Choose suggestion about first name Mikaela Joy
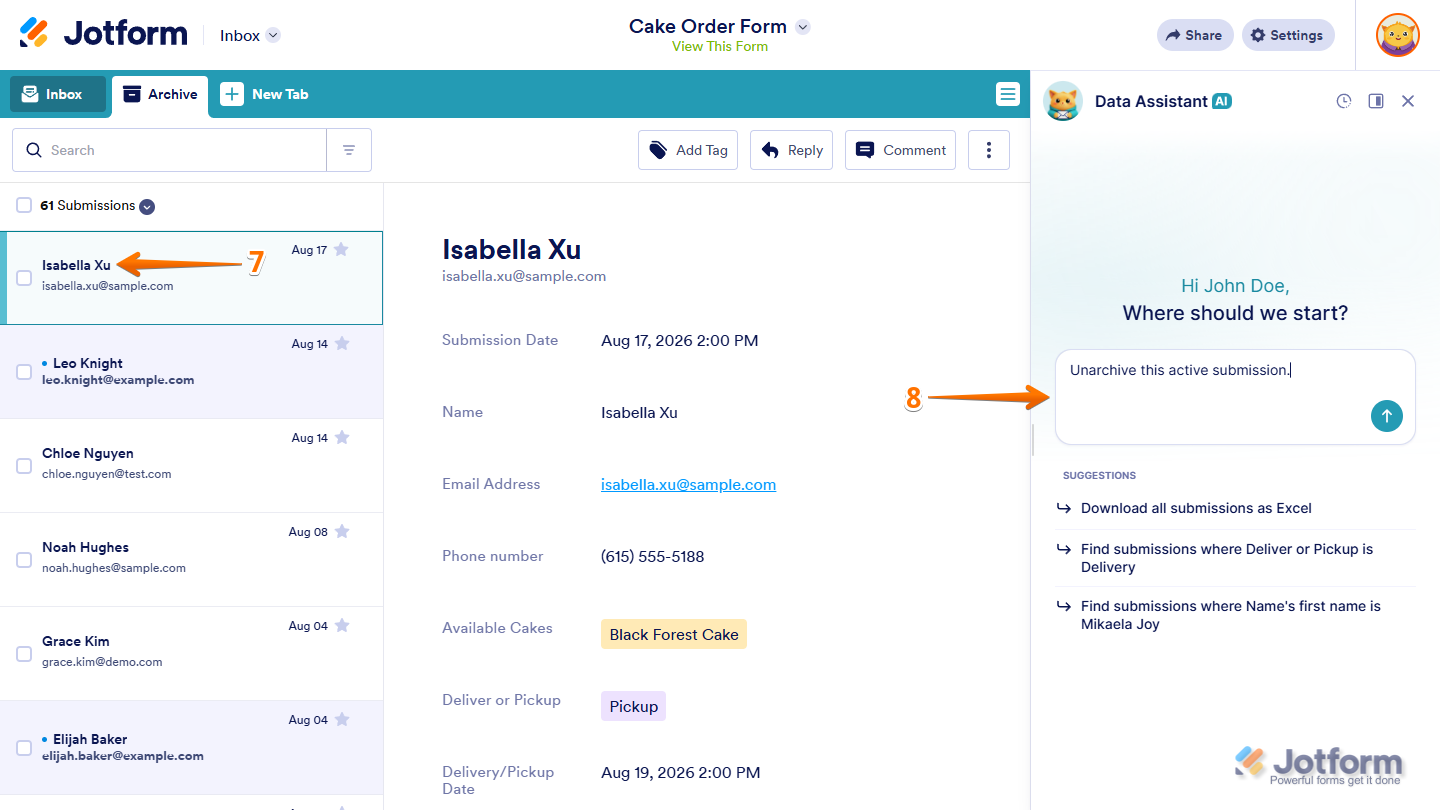 tap(1235, 615)
